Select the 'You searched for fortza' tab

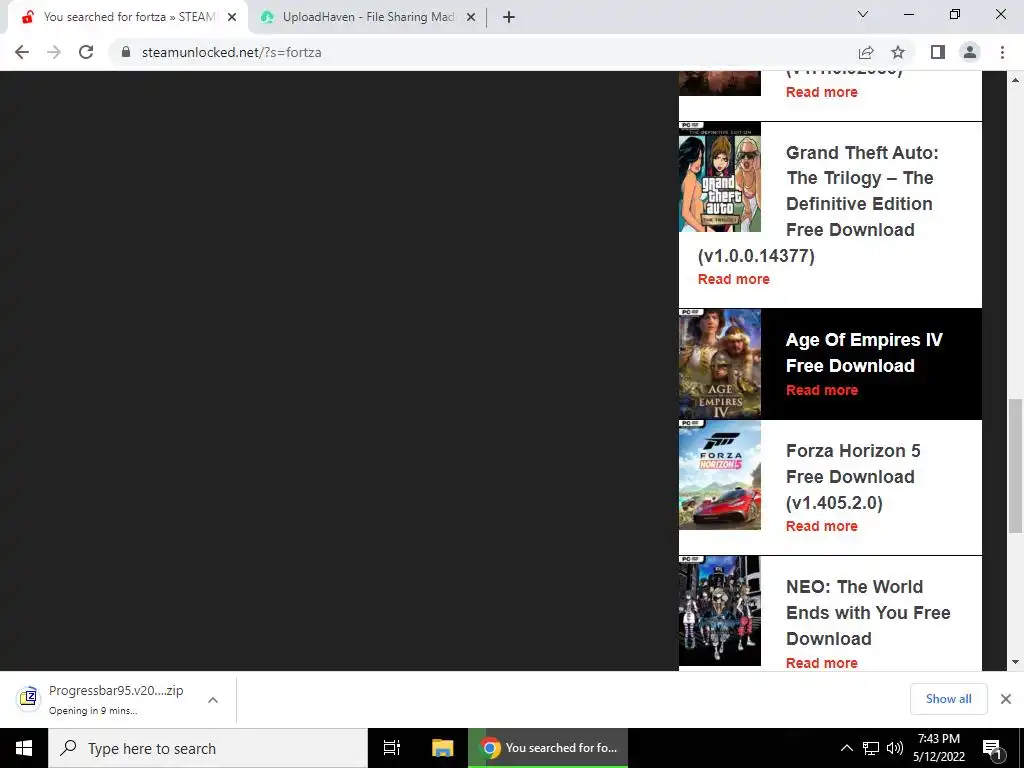point(129,18)
